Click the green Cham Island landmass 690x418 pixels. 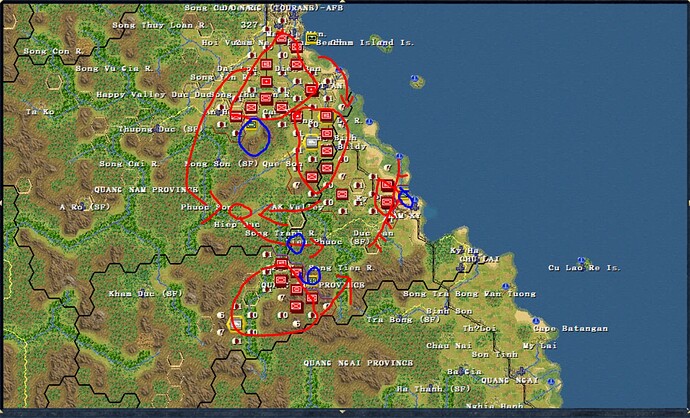(x=382, y=42)
